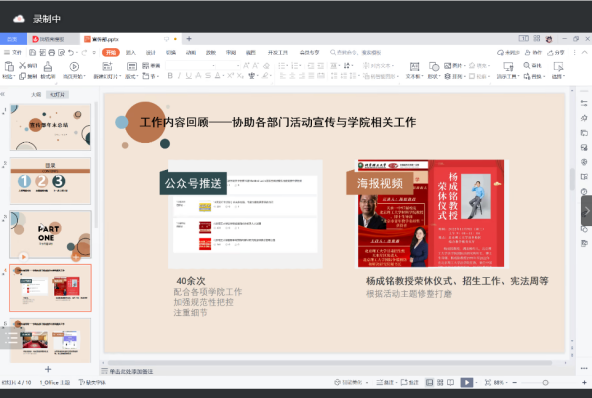Click the Text Box icon

click(x=415, y=66)
